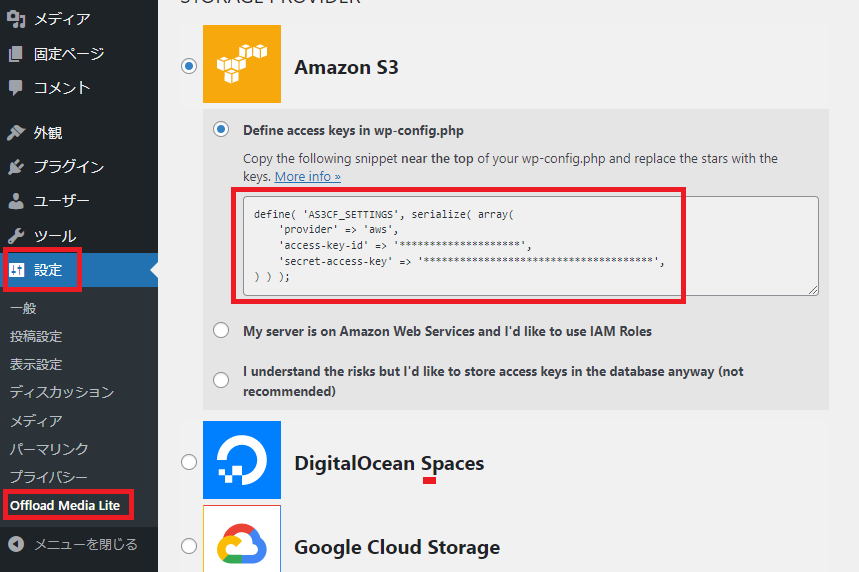Viewport: 859px width, 572px height.
Task: Choose the IAM Roles radio option
Action: 221,331
